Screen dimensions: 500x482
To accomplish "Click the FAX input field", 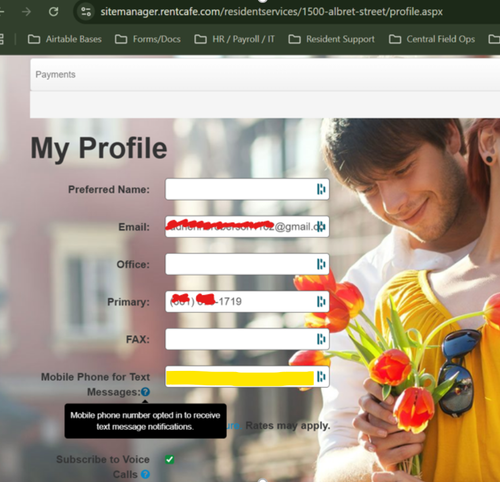I will tap(247, 339).
